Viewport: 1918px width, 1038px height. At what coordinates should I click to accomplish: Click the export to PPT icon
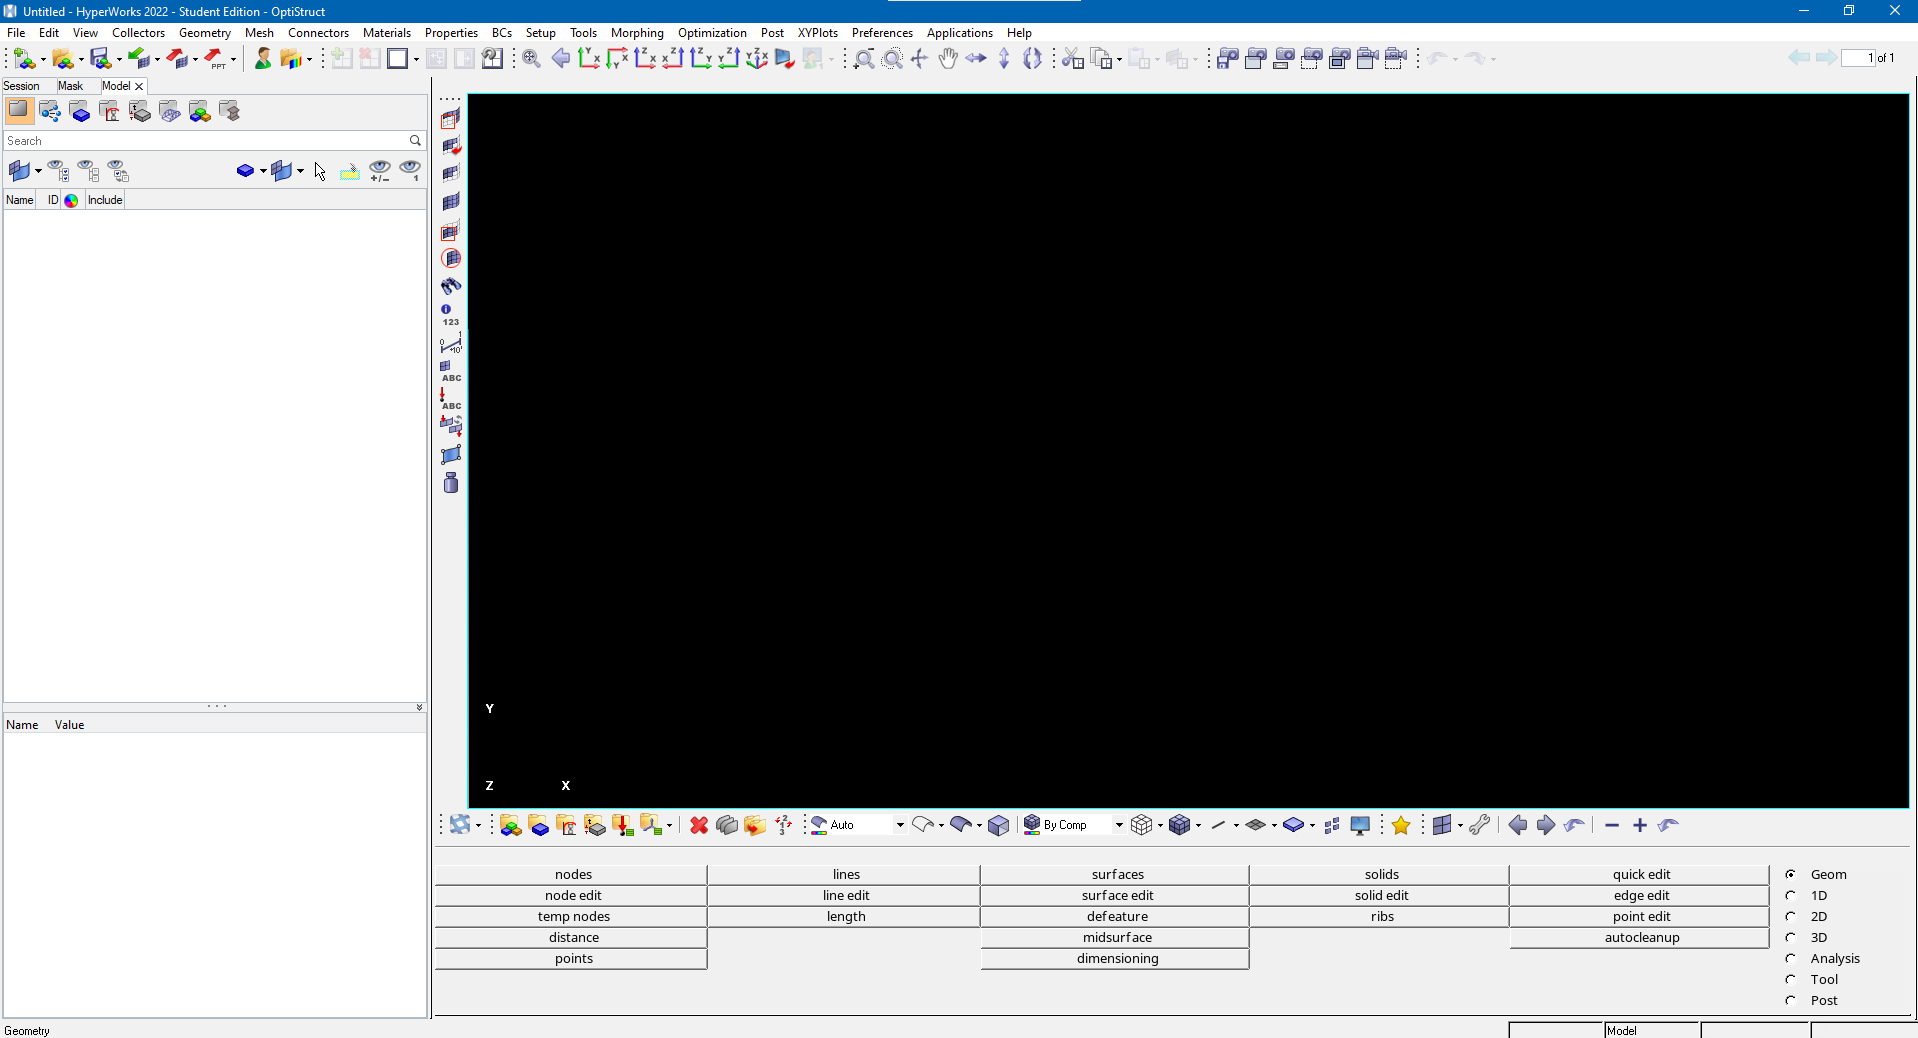point(215,58)
